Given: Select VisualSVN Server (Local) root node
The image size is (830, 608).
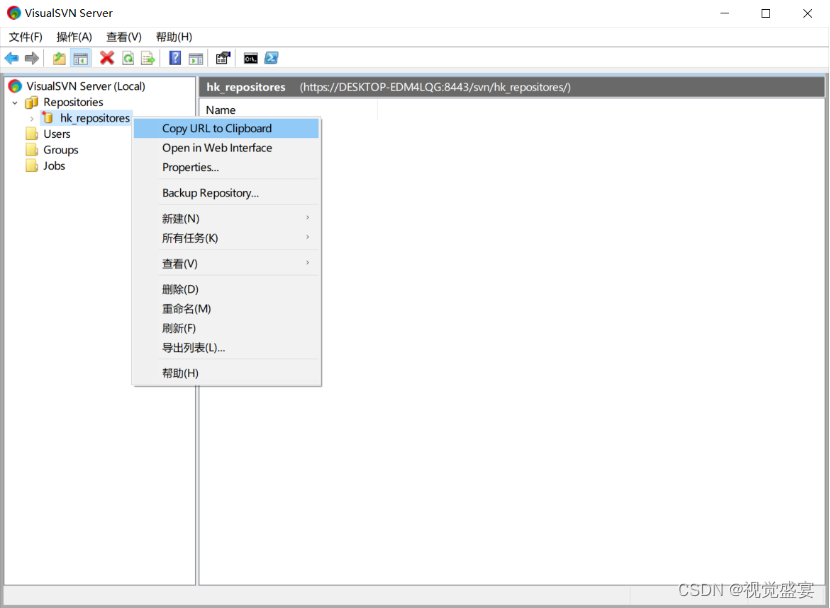Looking at the screenshot, I should pos(86,86).
